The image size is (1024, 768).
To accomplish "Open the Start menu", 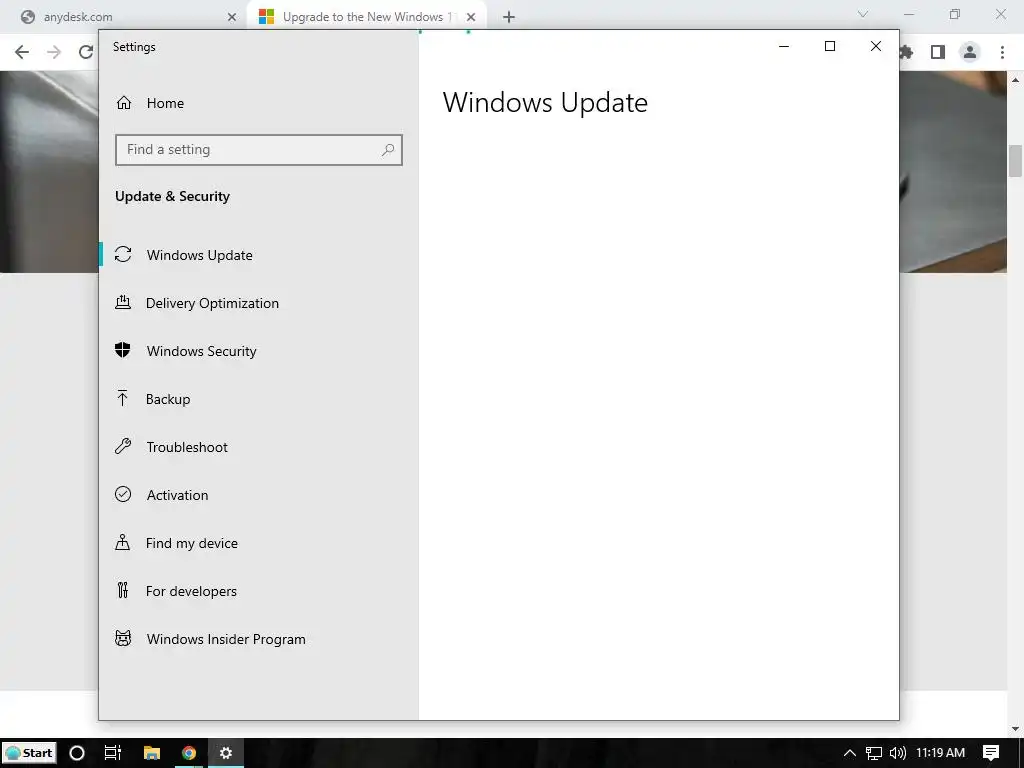I will pyautogui.click(x=29, y=753).
